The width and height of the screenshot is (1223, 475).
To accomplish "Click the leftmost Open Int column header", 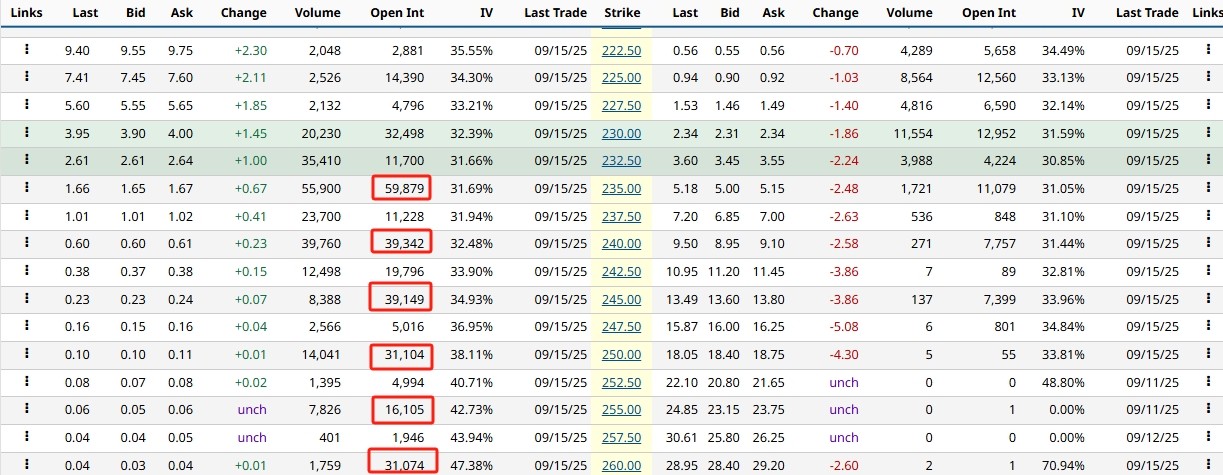I will [402, 13].
